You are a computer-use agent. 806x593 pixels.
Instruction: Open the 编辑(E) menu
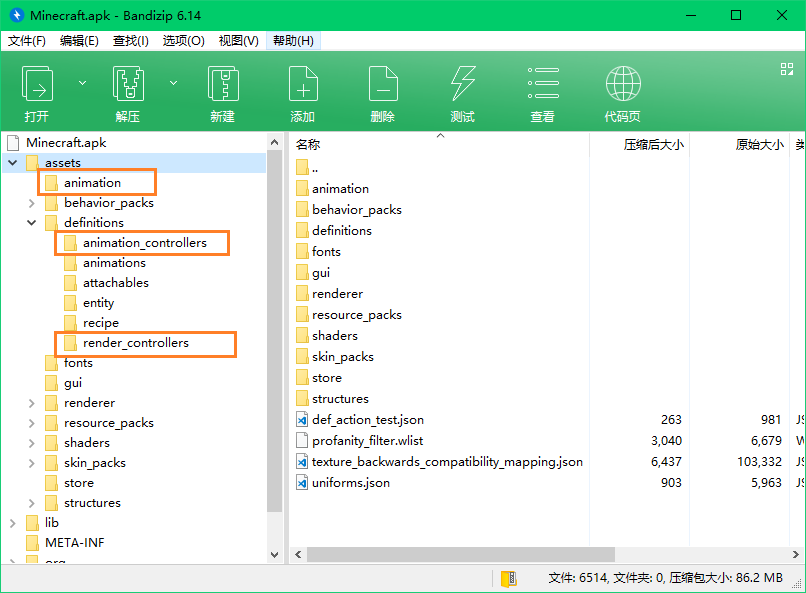[79, 41]
